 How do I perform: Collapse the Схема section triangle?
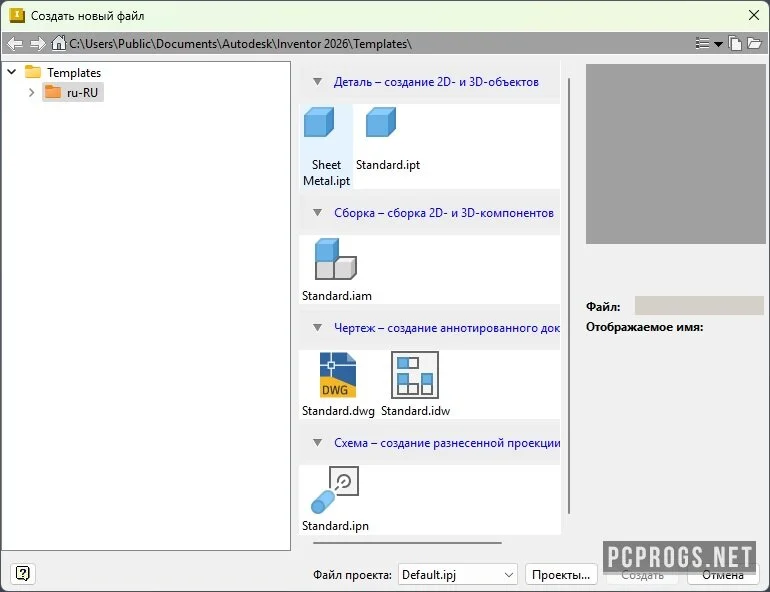pos(318,443)
